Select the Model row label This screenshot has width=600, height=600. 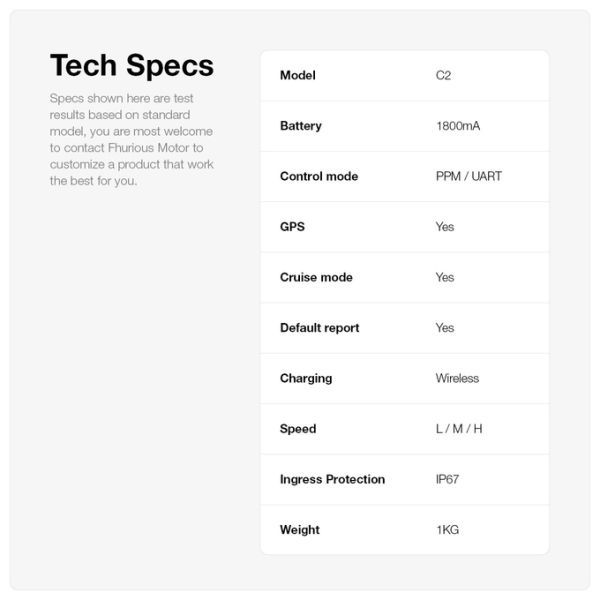tap(298, 76)
